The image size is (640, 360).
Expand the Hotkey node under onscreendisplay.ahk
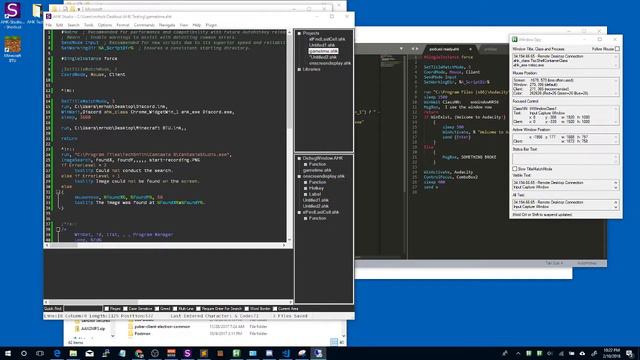pyautogui.click(x=305, y=189)
